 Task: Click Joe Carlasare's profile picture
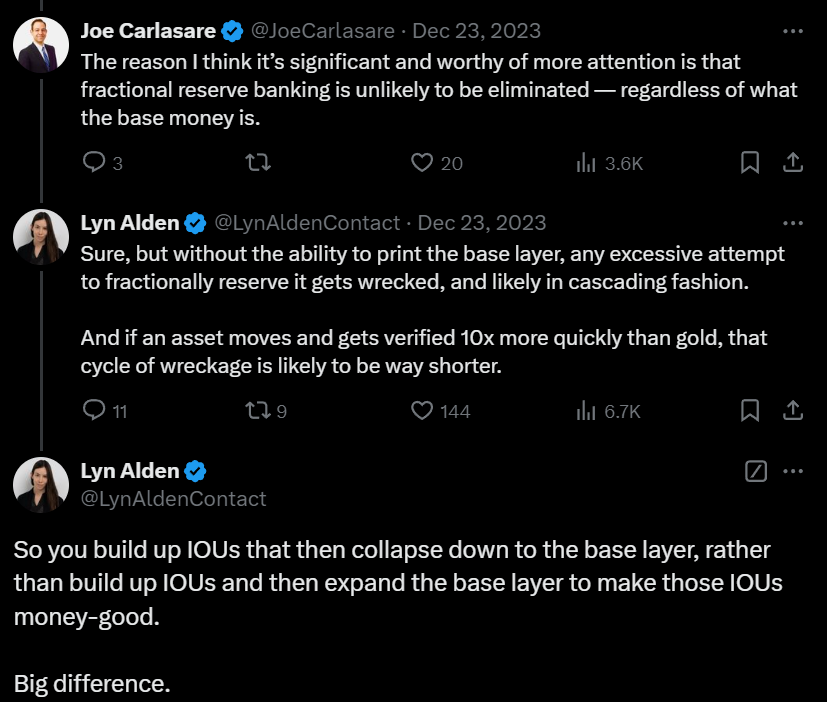41,45
